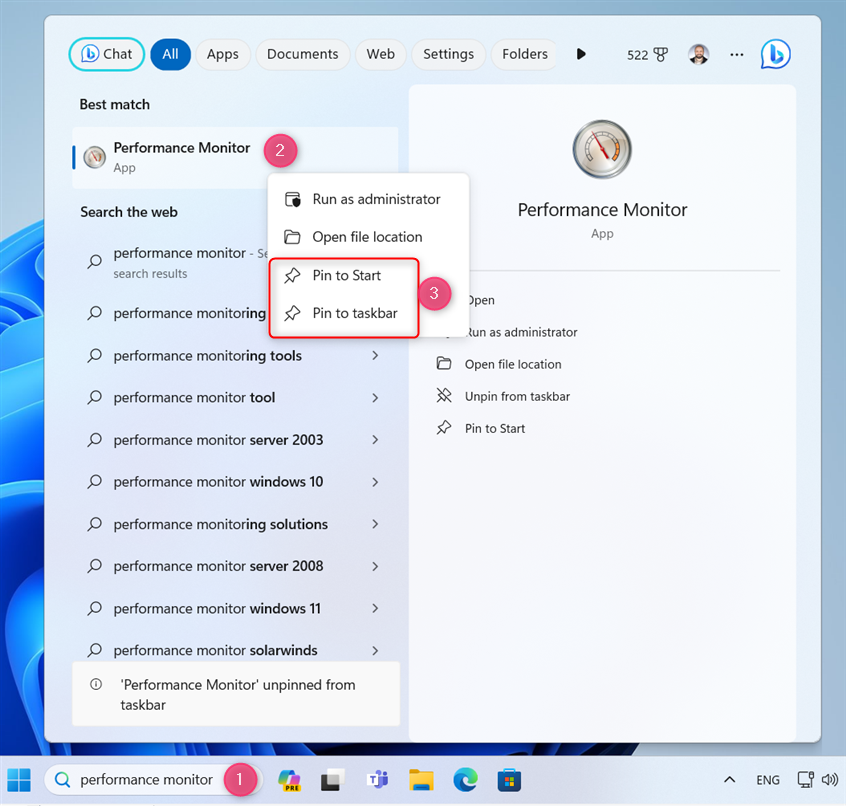This screenshot has height=806, width=846.
Task: Click Open file location in preview pane
Action: pyautogui.click(x=513, y=364)
